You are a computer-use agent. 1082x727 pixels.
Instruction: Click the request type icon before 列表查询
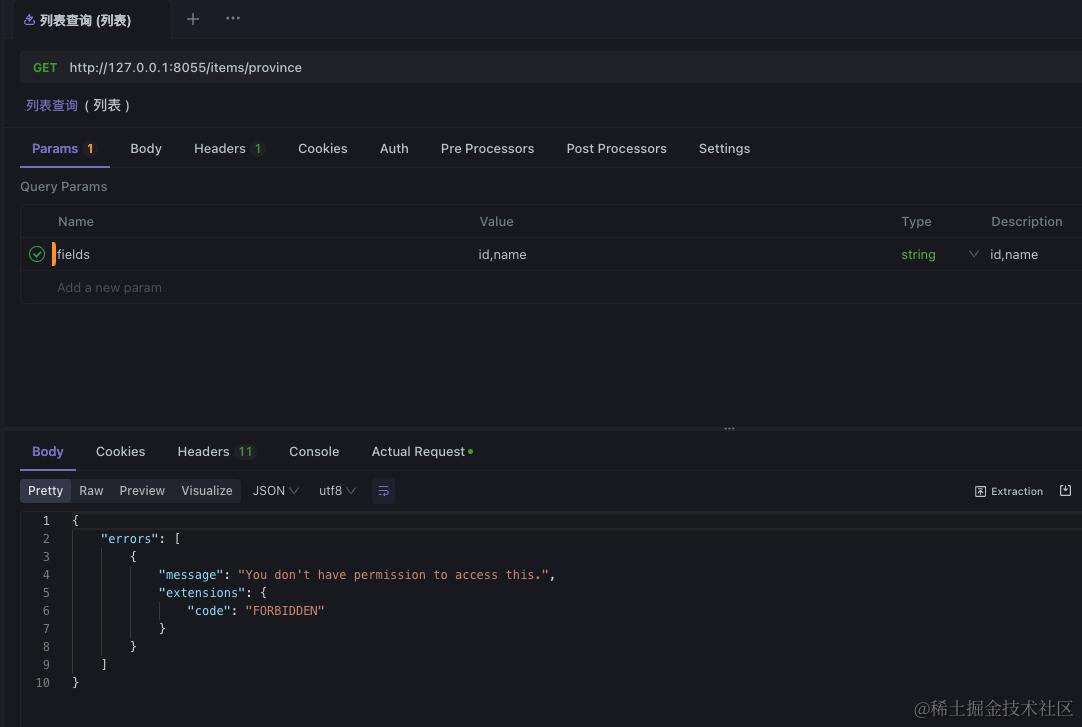pyautogui.click(x=29, y=19)
